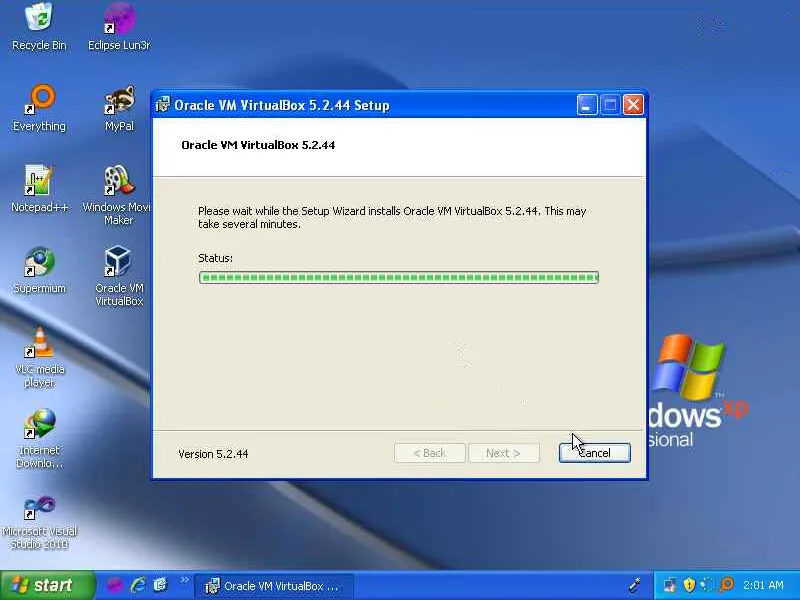Click the 'Status:' label
Screen dimensions: 800x600
[215, 258]
